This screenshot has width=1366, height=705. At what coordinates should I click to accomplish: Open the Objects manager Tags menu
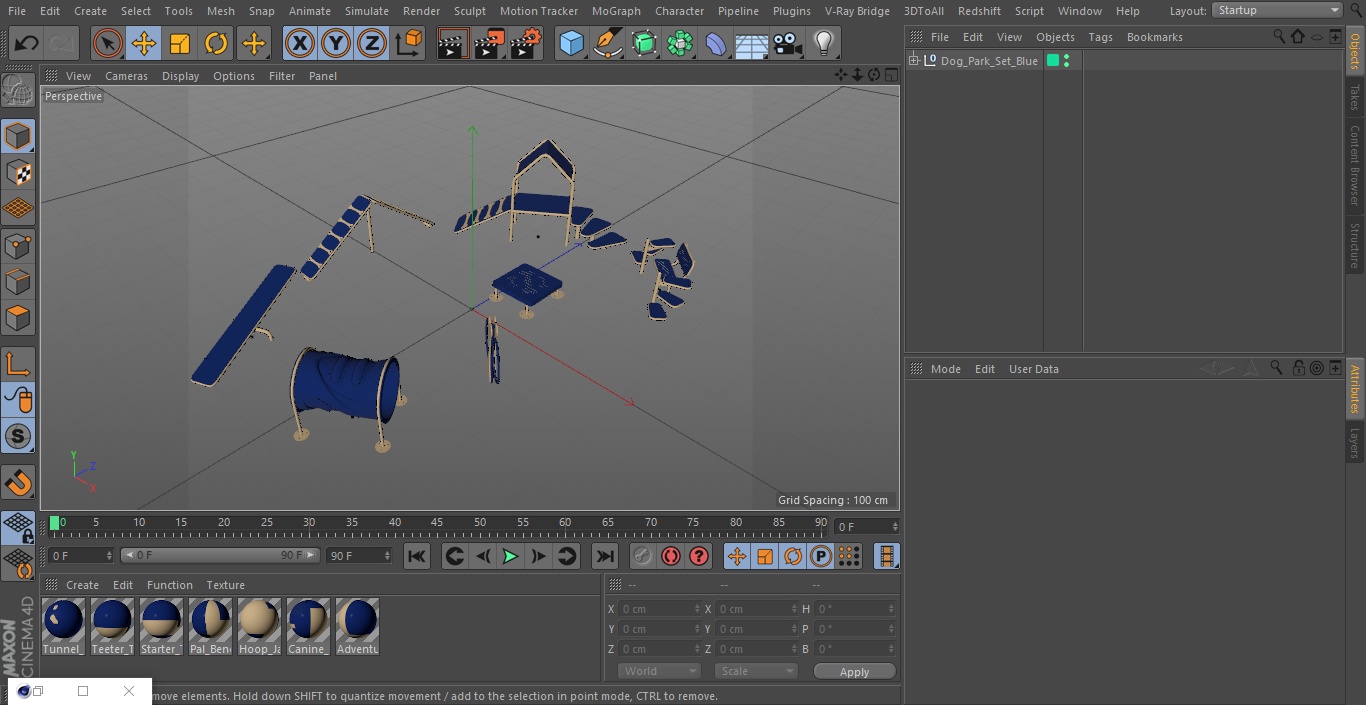1100,37
